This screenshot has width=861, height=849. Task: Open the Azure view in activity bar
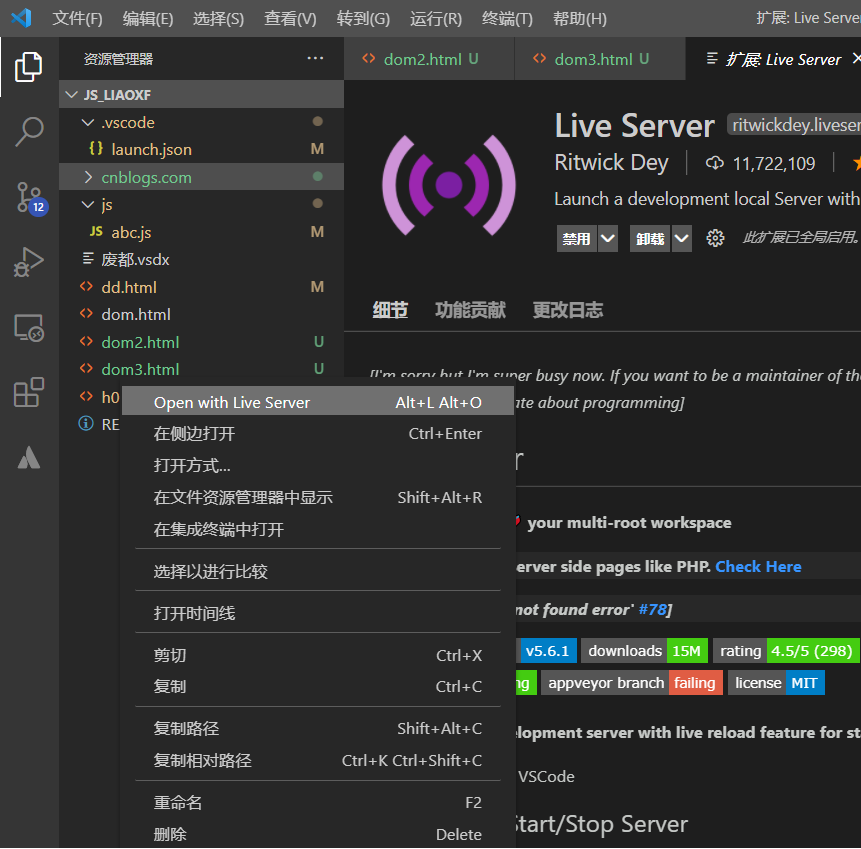click(x=29, y=457)
